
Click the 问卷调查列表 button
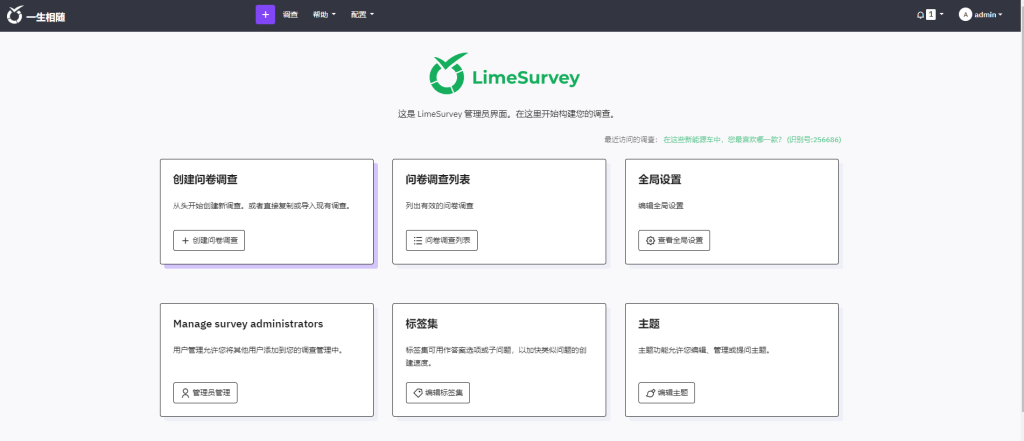point(441,240)
